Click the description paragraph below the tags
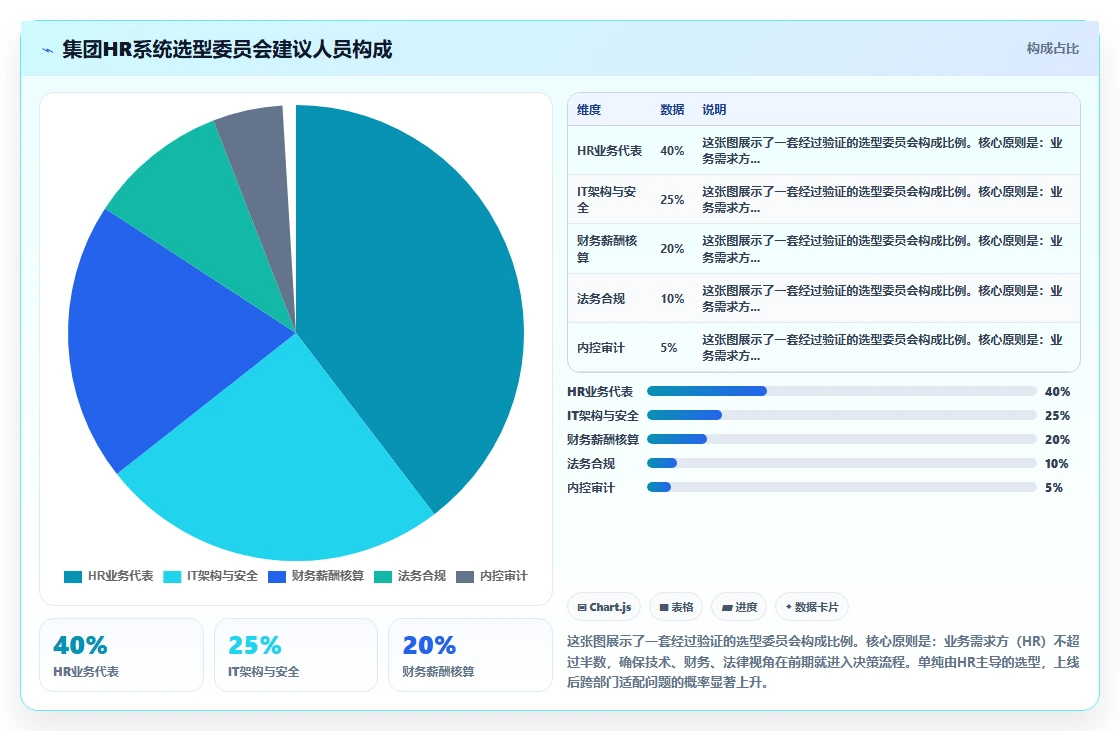This screenshot has width=1120, height=731. (823, 662)
